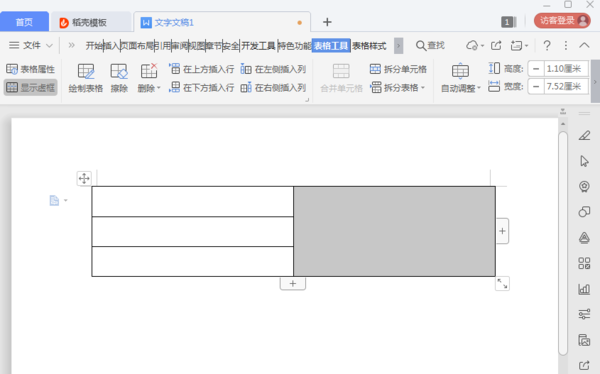The image size is (600, 374).
Task: Open the image gallery icon in sidebar
Action: 584,340
